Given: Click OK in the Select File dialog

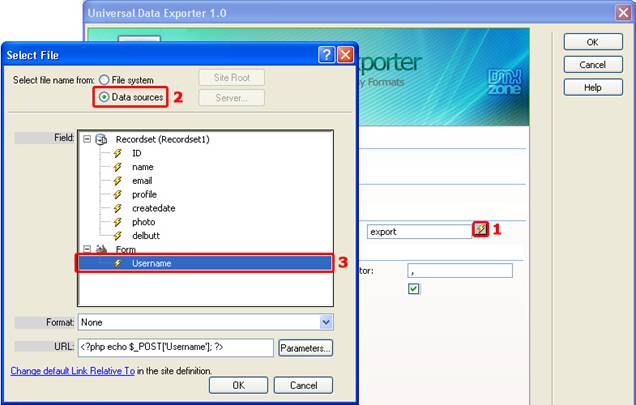Looking at the screenshot, I should (238, 385).
